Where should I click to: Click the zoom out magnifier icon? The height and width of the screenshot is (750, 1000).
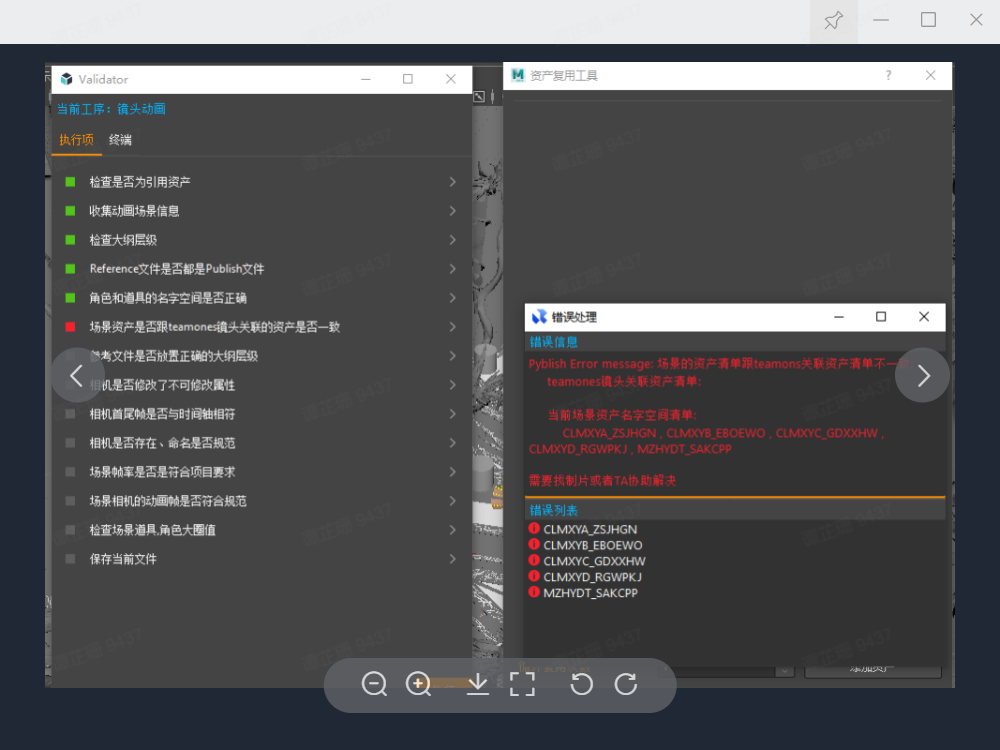coord(374,684)
